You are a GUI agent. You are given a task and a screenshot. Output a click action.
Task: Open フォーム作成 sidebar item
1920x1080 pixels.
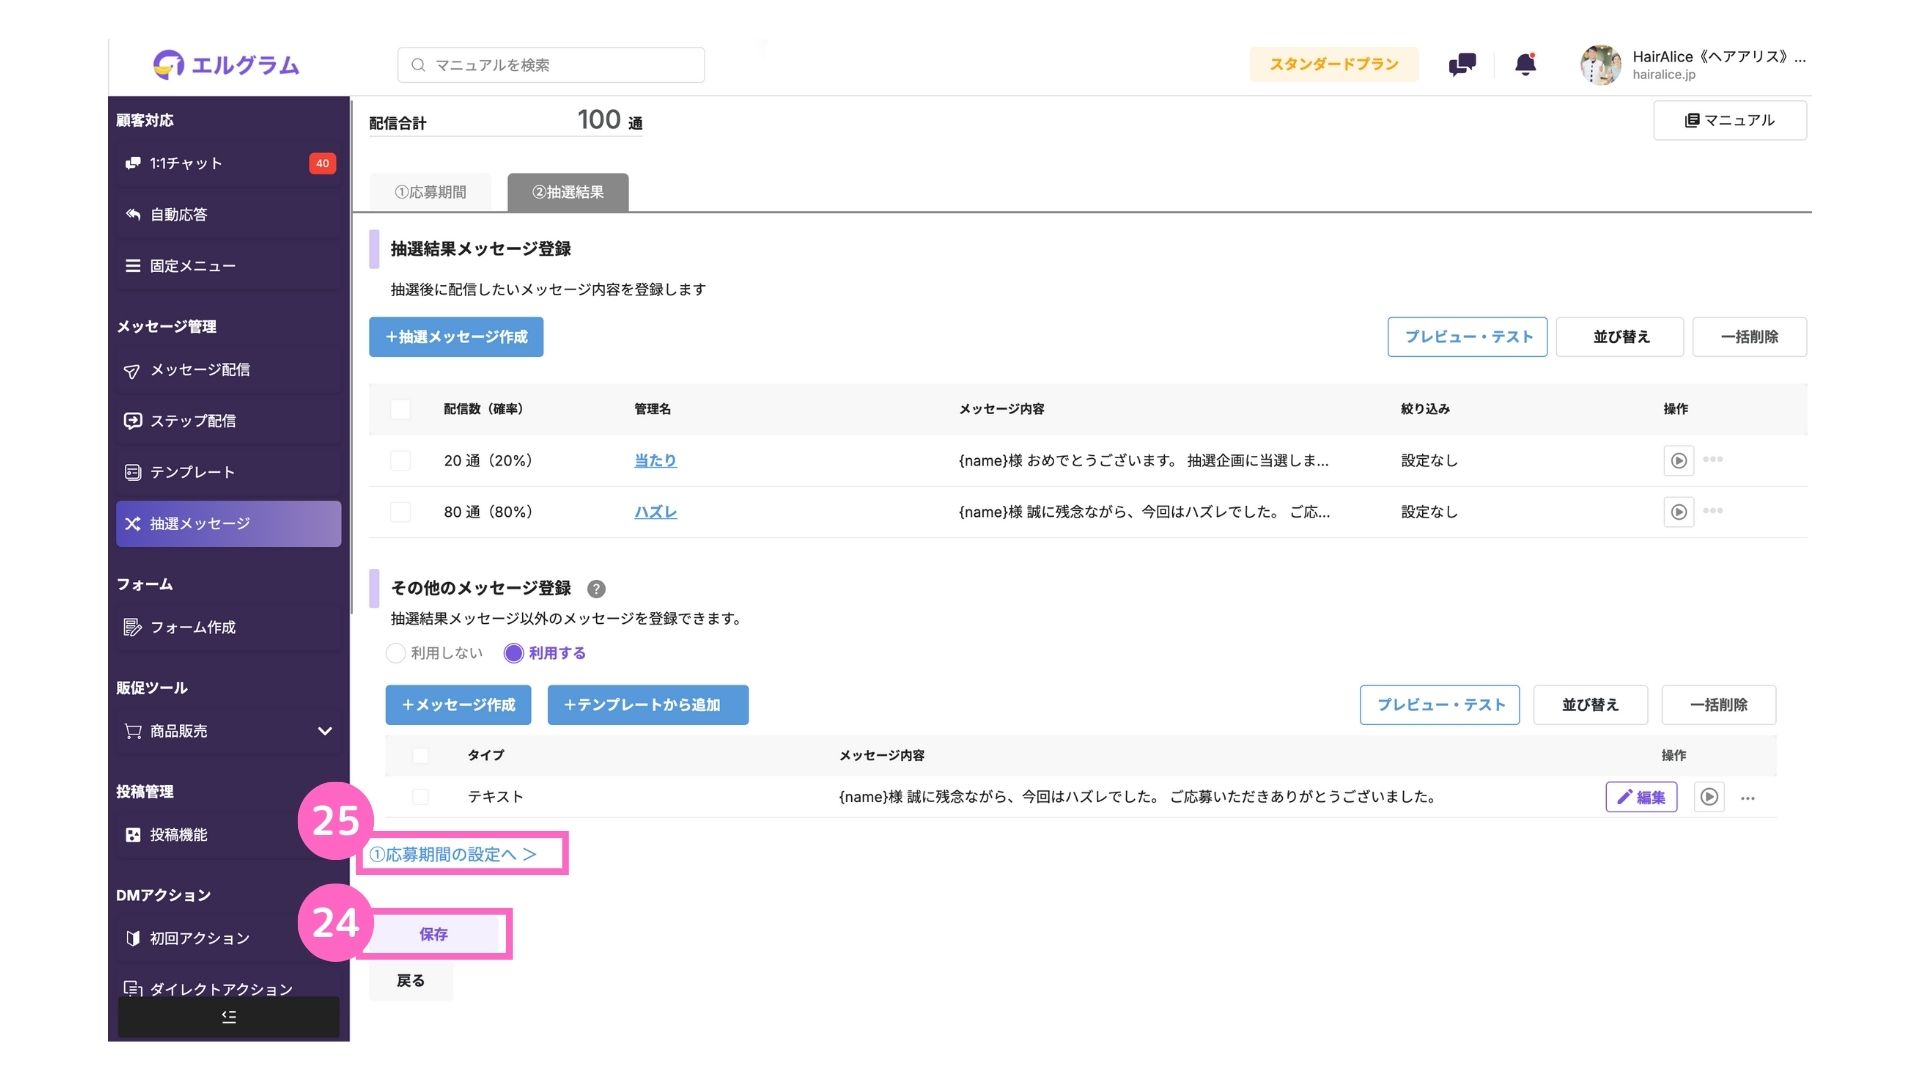[x=228, y=627]
